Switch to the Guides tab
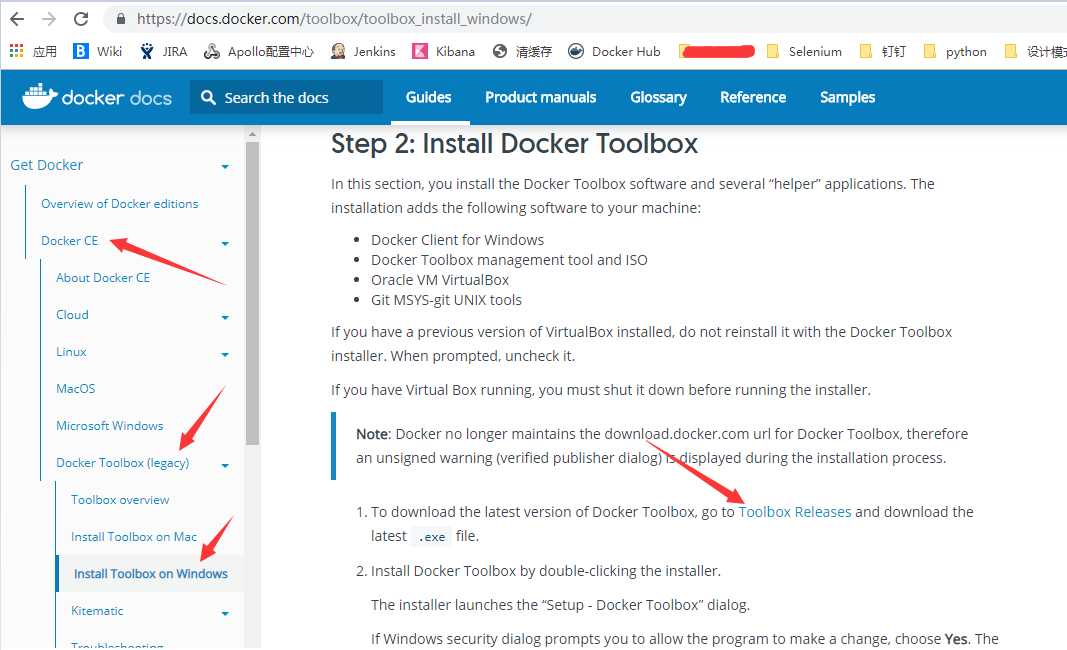The width and height of the screenshot is (1067, 650). click(x=429, y=97)
